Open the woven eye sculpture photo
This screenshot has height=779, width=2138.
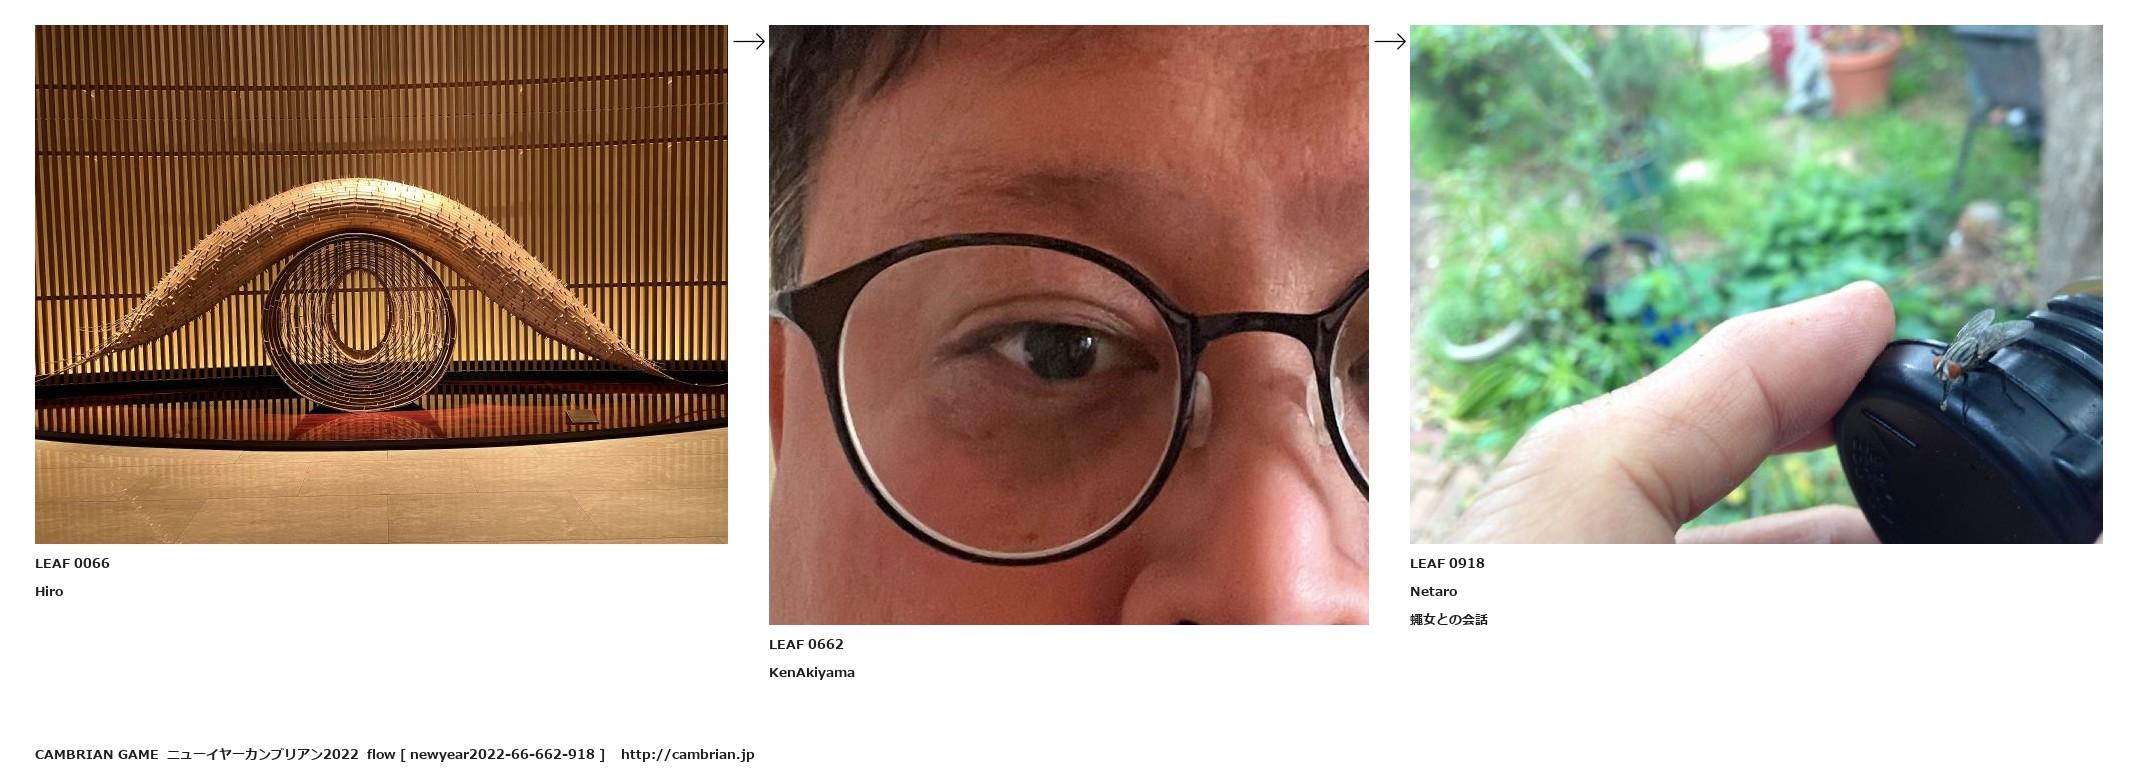pos(381,284)
